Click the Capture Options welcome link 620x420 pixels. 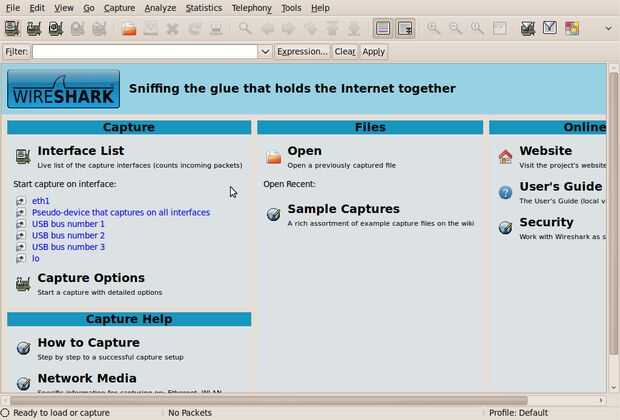click(91, 278)
